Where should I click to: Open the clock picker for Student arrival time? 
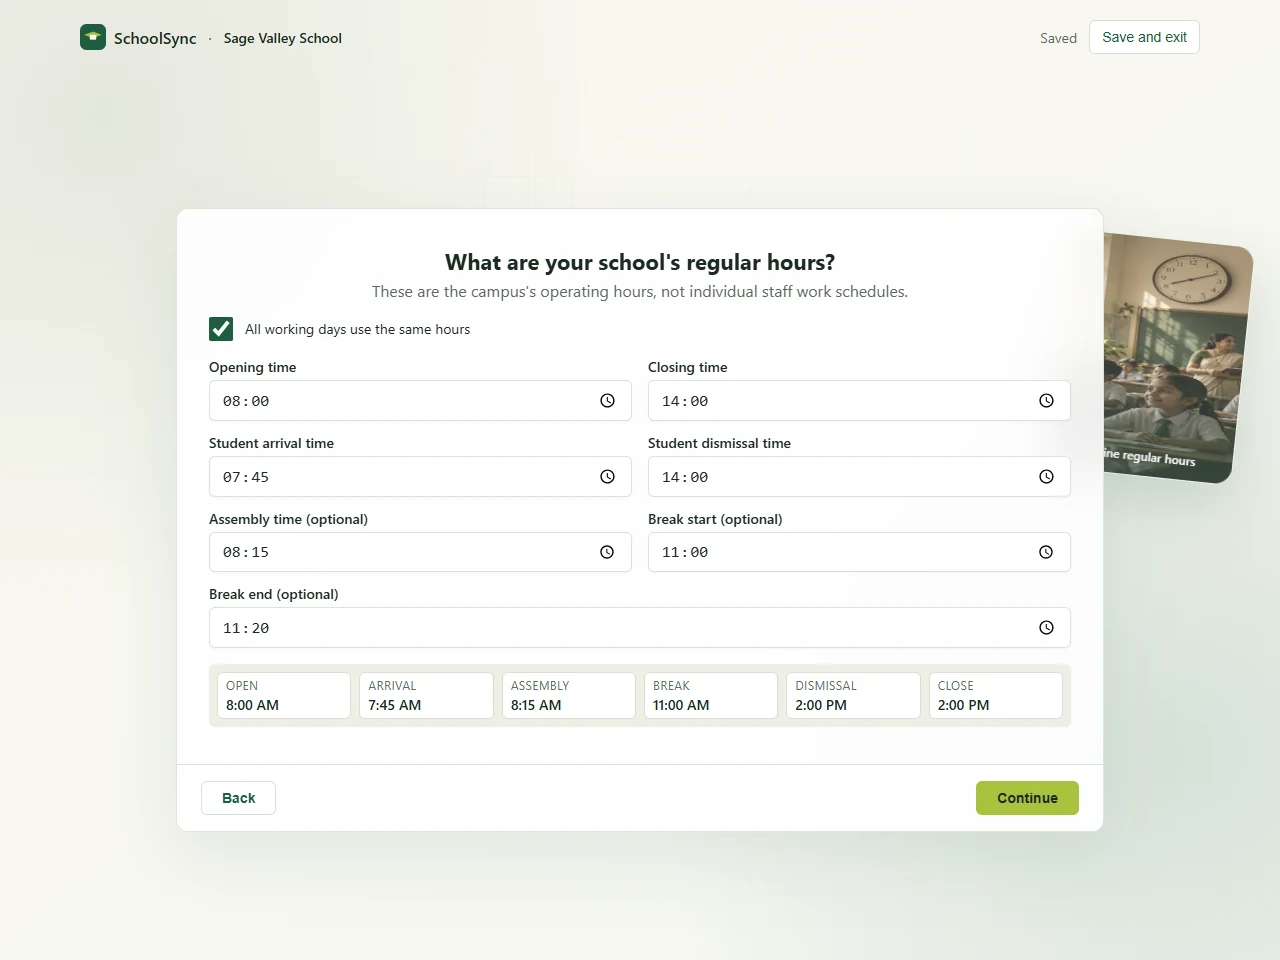pos(607,477)
